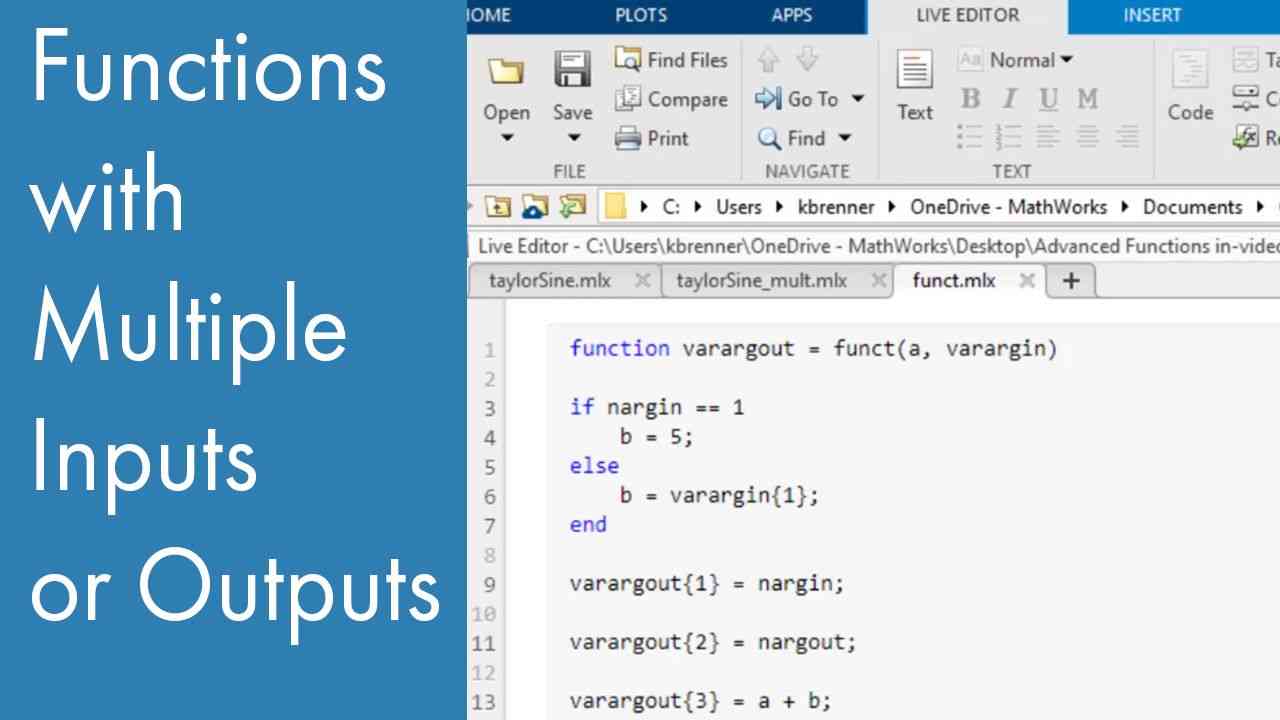Switch to the taylorSine_mult.mlx tab
The width and height of the screenshot is (1280, 720).
pos(761,281)
